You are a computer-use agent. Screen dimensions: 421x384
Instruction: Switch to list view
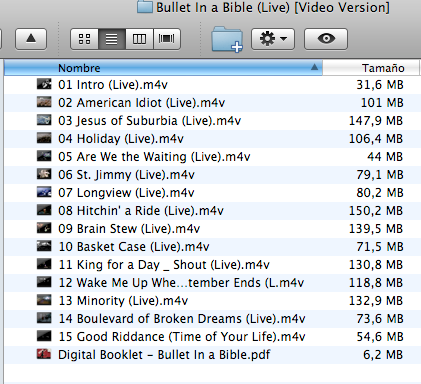[112, 39]
